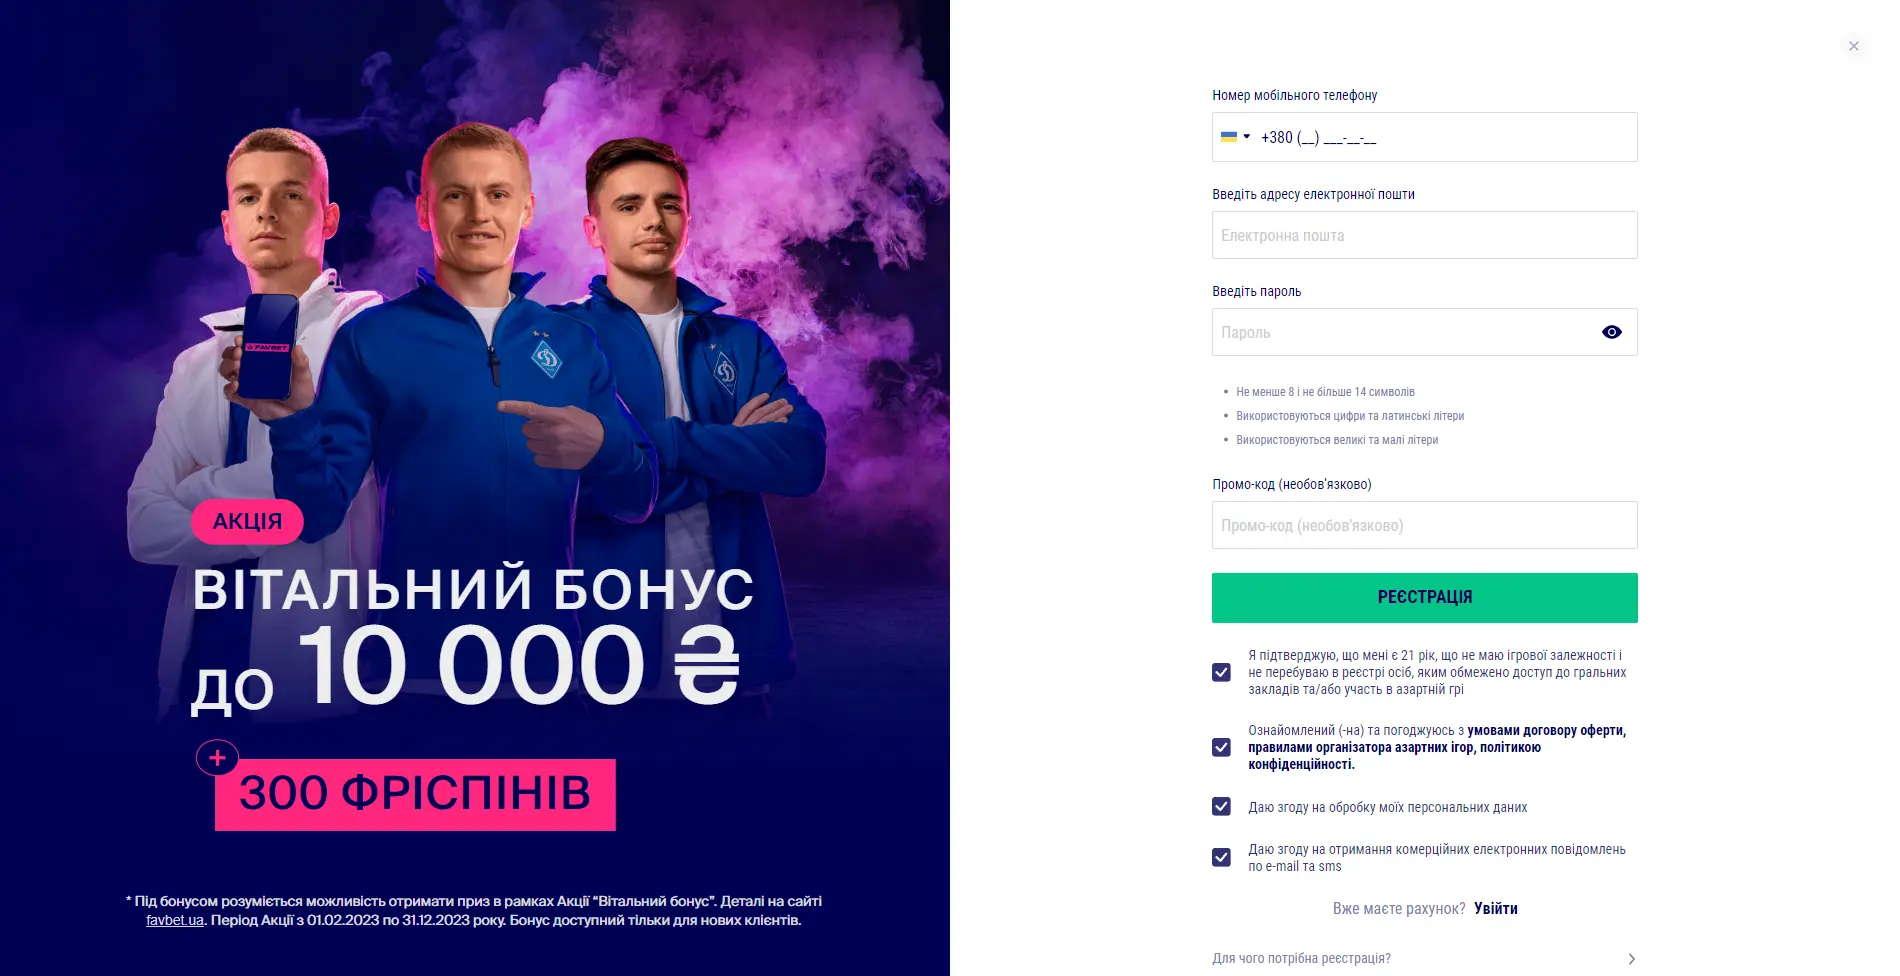Open the Увійти login link
Image resolution: width=1900 pixels, height=976 pixels.
click(x=1495, y=908)
